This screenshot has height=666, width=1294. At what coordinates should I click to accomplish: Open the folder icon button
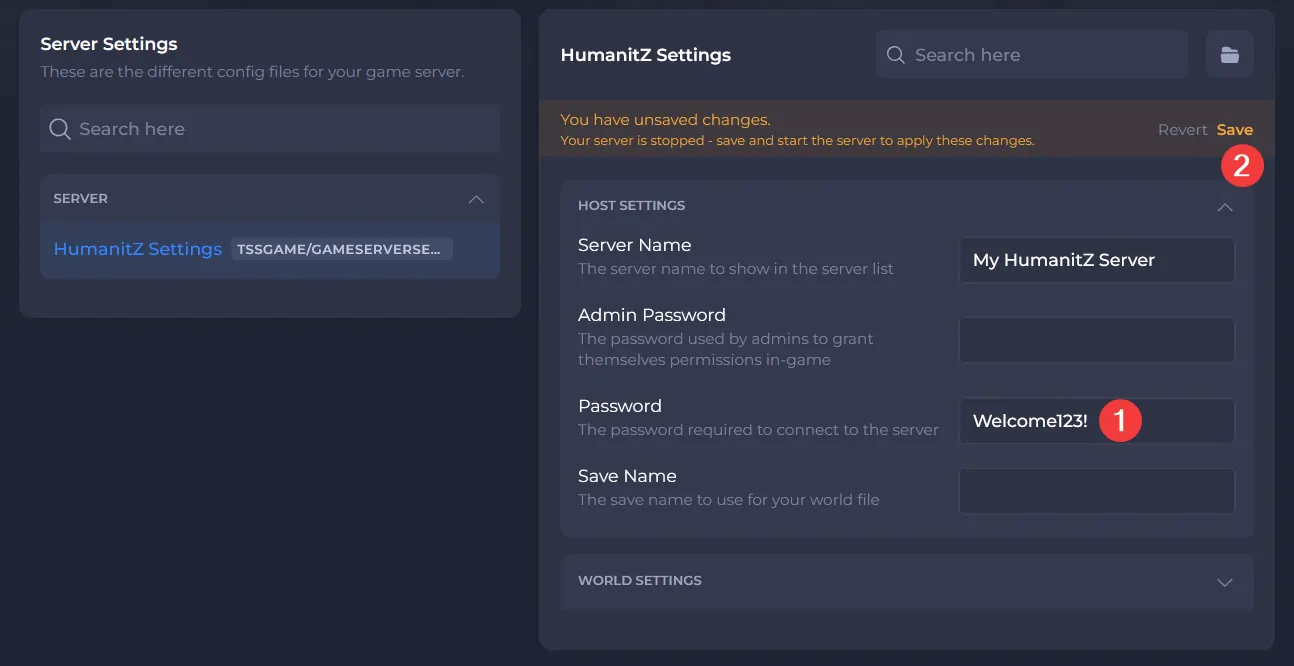(1230, 54)
